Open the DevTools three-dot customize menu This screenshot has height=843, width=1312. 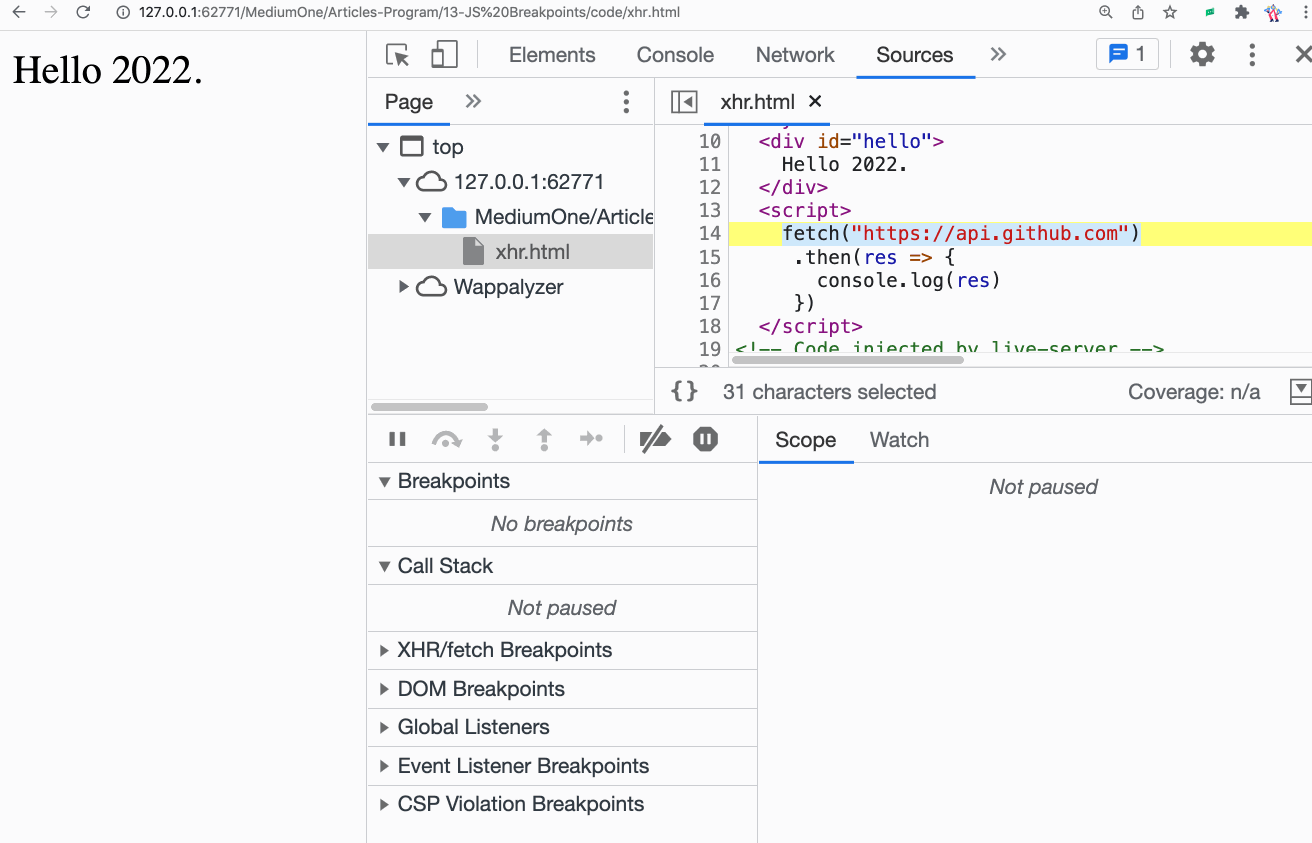point(1252,55)
